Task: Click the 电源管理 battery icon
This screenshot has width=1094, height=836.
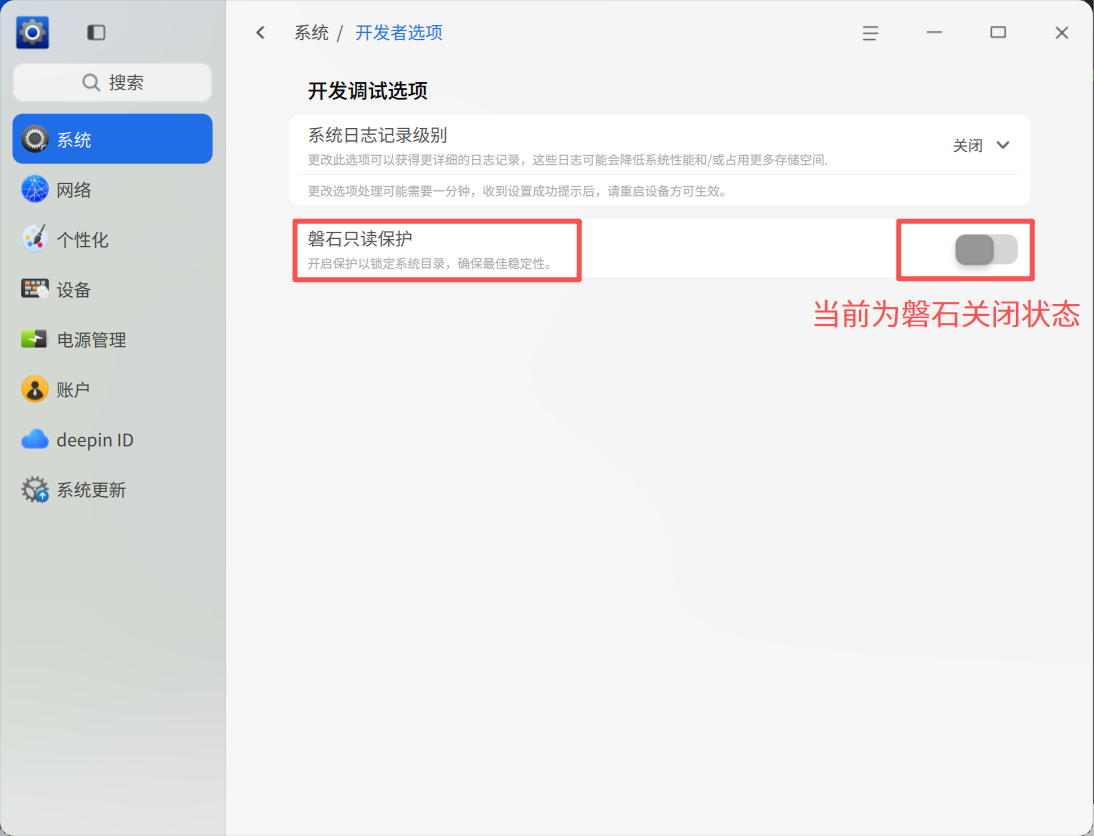Action: coord(34,339)
